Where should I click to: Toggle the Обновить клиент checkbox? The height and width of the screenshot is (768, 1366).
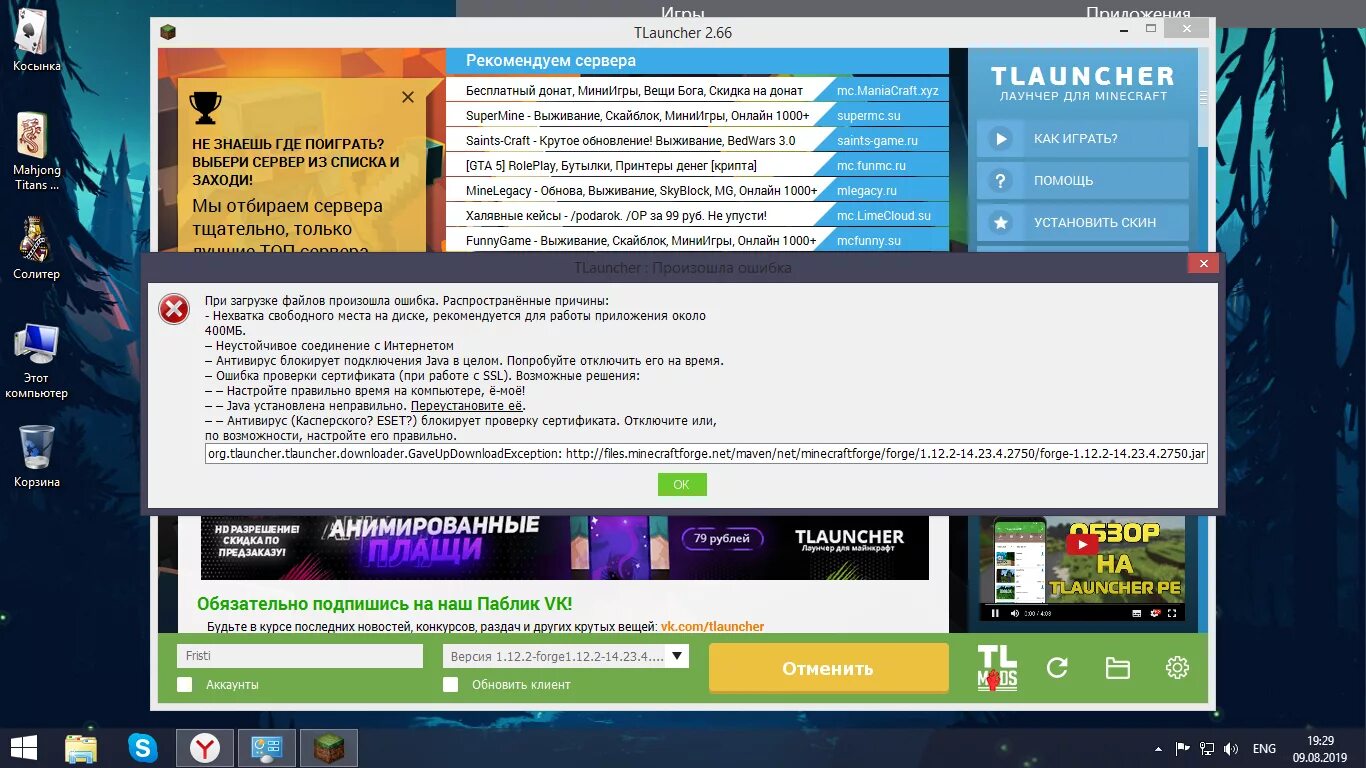coord(450,685)
